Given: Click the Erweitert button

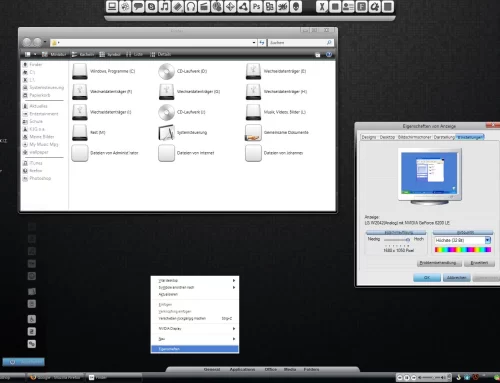Looking at the screenshot, I should 480,263.
